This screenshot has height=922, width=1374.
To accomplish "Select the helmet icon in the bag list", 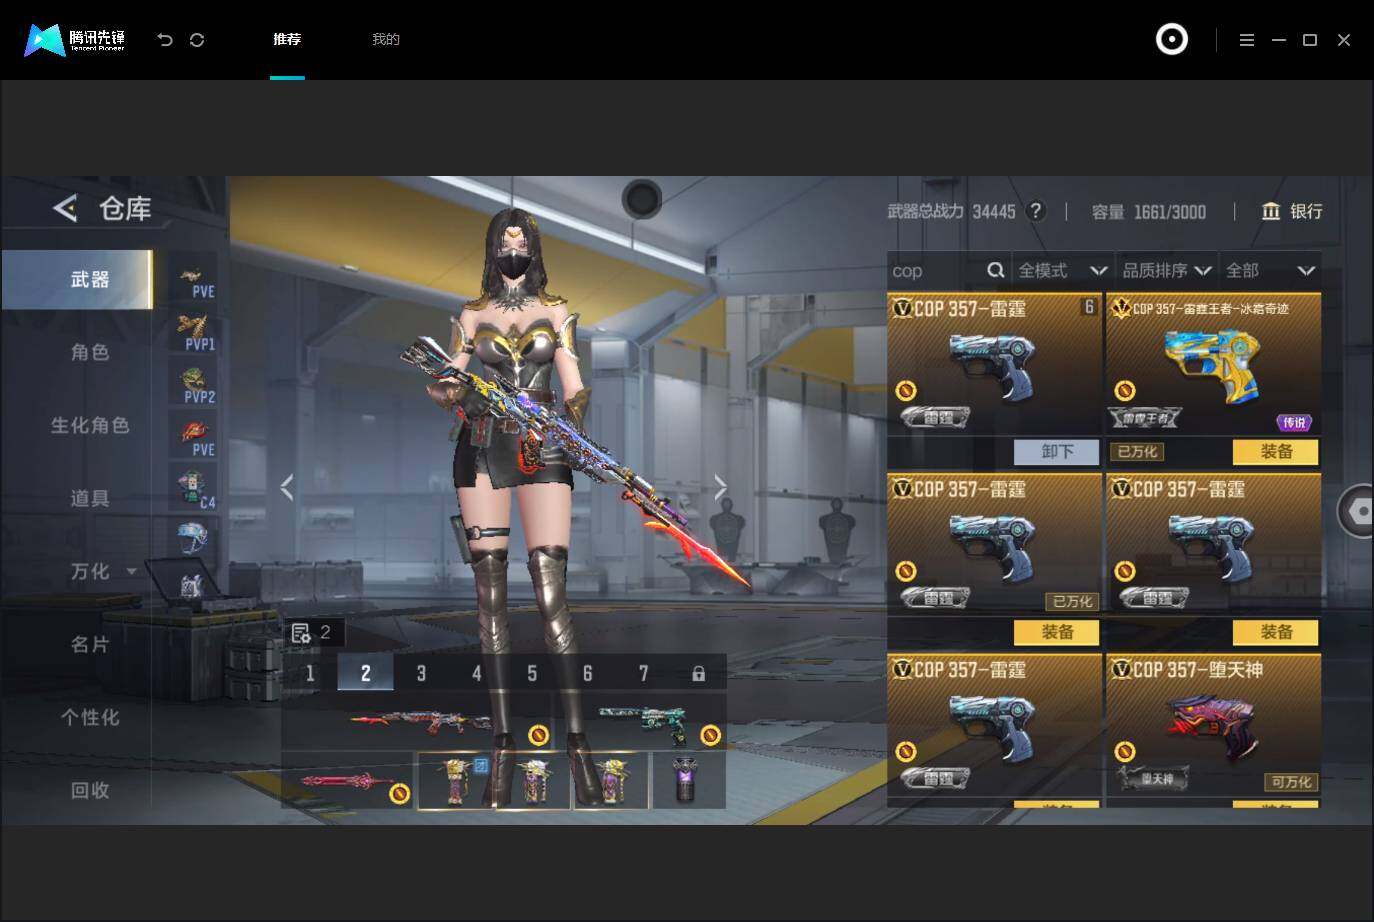I will pos(194,539).
